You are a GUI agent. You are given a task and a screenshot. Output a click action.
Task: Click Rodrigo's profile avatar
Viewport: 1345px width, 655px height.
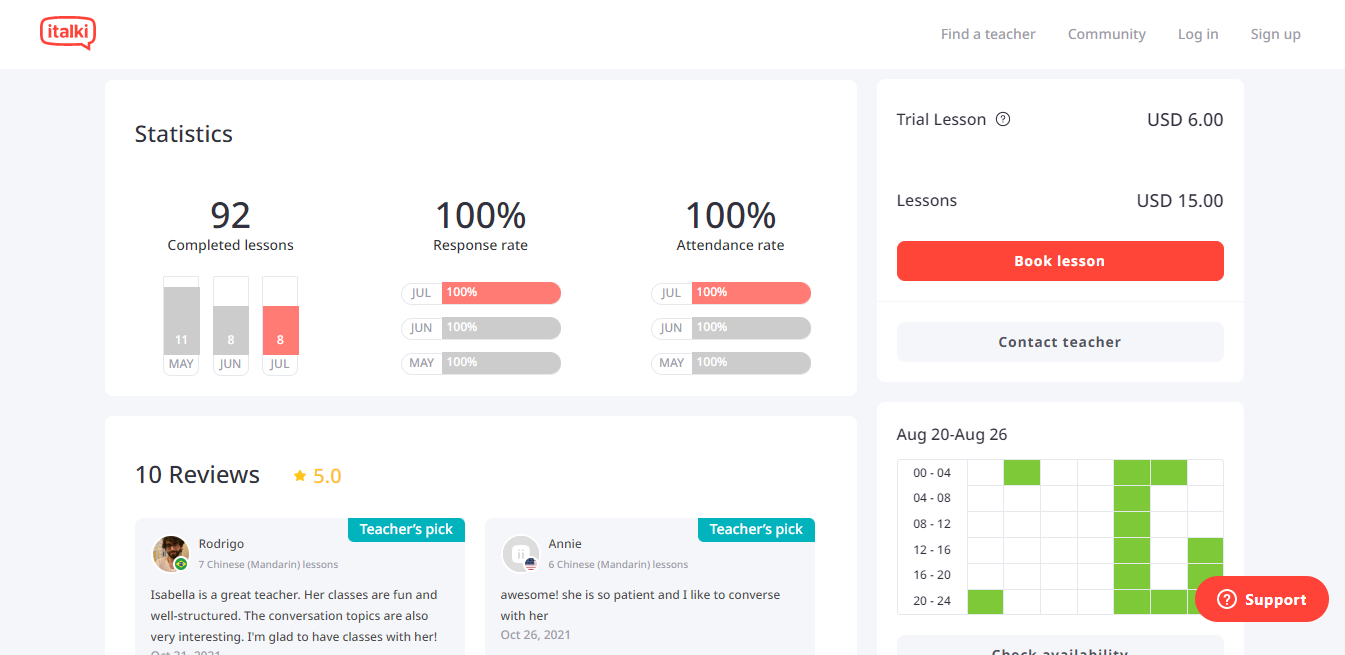[x=170, y=553]
